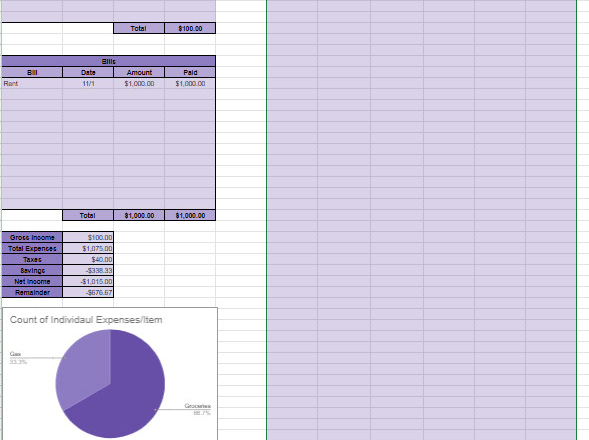Click the Gross Income label

(x=32, y=237)
